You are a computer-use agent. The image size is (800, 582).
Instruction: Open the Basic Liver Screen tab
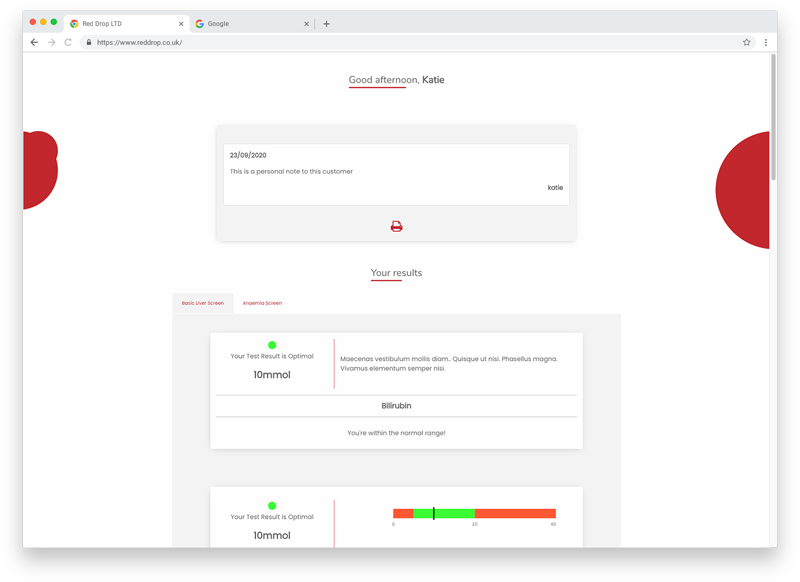[x=203, y=303]
